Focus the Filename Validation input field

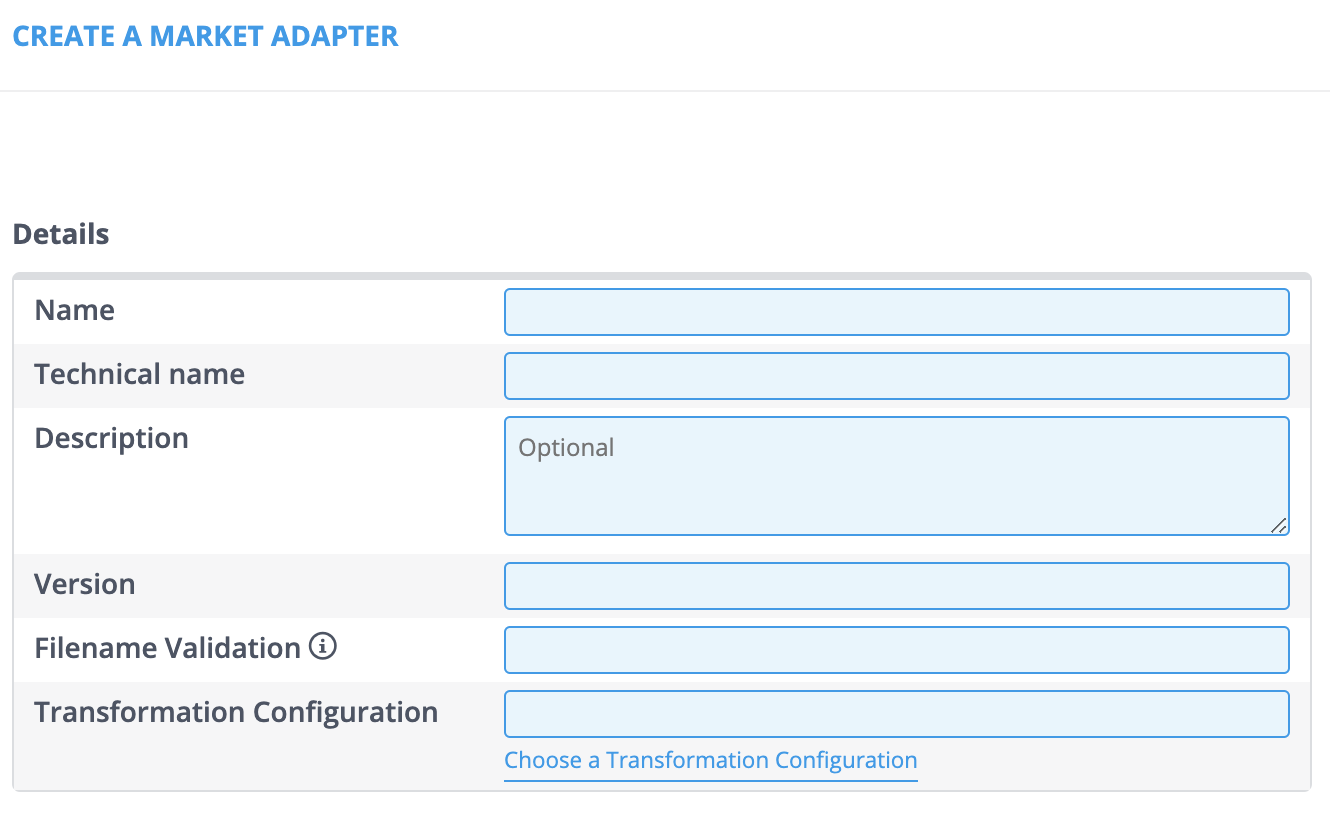point(896,650)
